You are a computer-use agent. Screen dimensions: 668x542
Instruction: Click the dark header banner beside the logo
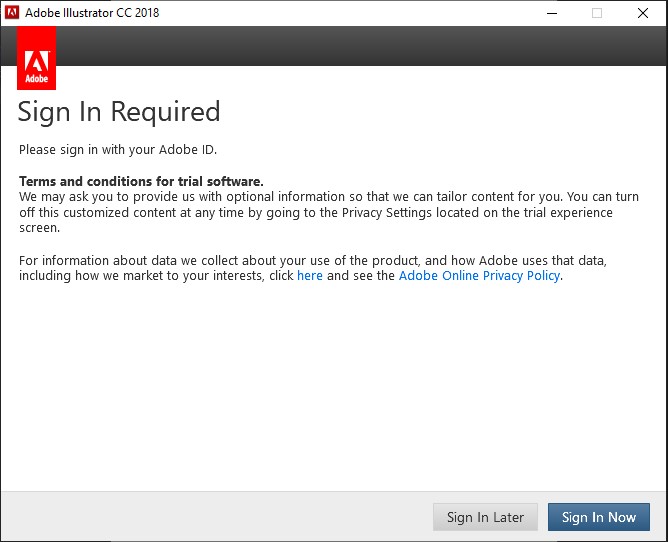point(360,46)
